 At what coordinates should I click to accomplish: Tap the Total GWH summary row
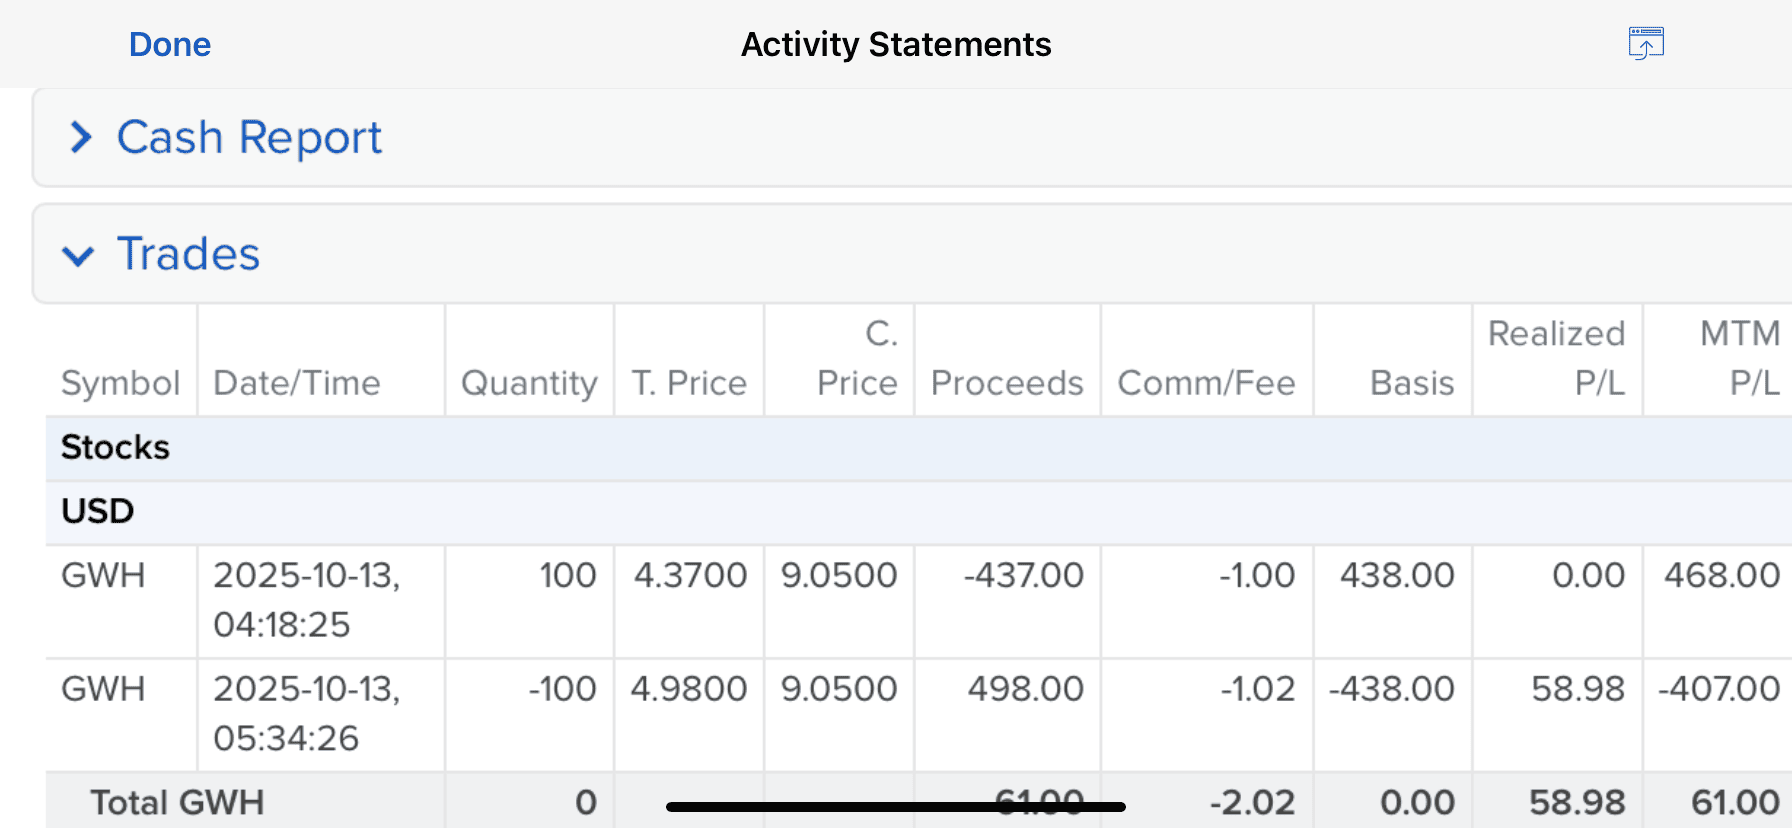pyautogui.click(x=178, y=802)
